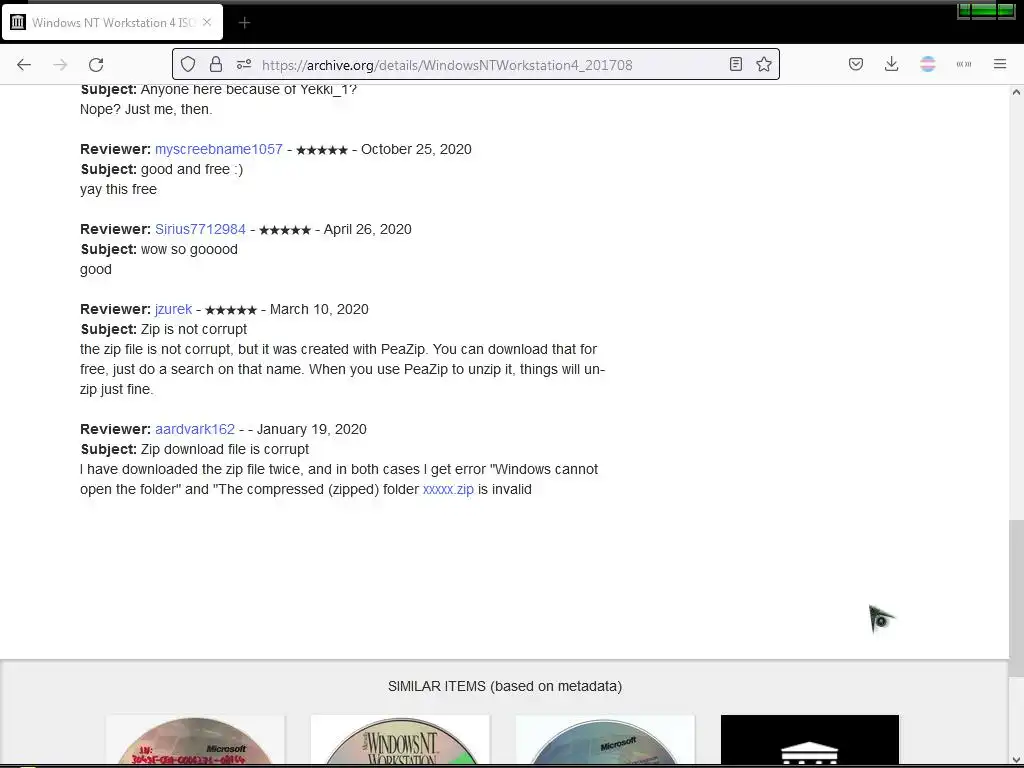Viewport: 1024px width, 768px height.
Task: Open the tracking protection shield icon
Action: point(188,64)
